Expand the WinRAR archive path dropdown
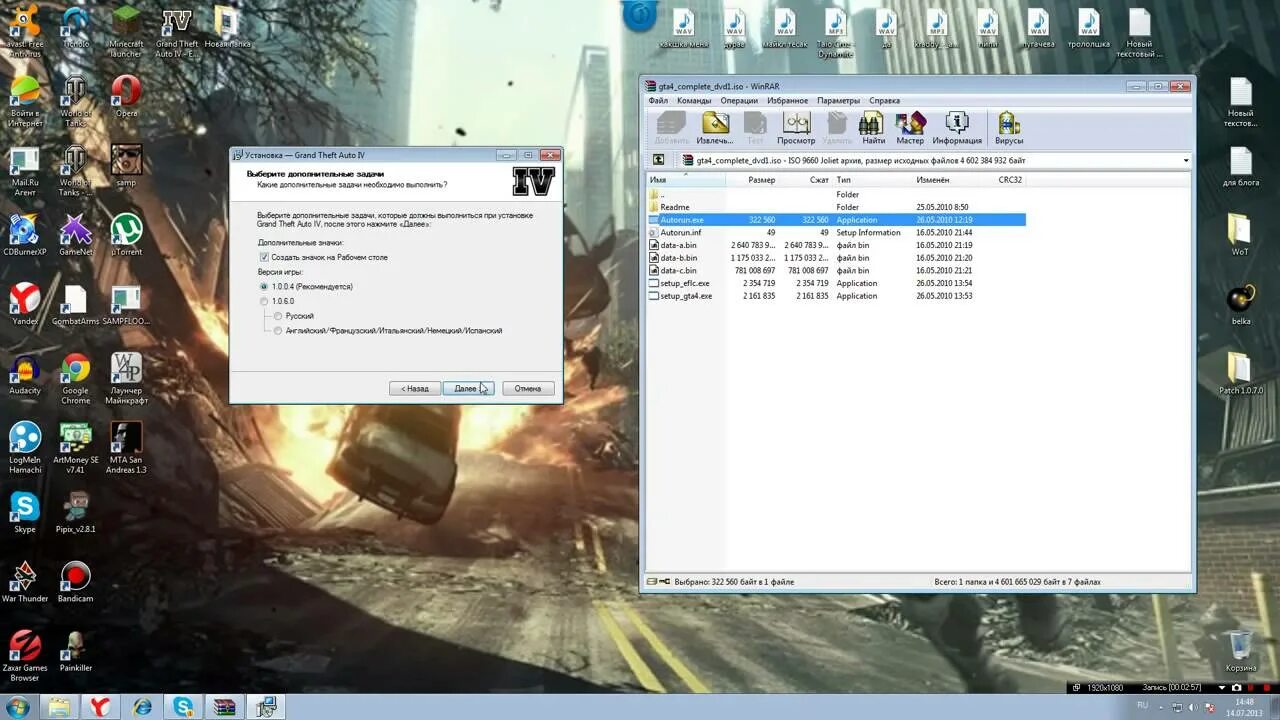Image resolution: width=1280 pixels, height=720 pixels. coord(1186,160)
